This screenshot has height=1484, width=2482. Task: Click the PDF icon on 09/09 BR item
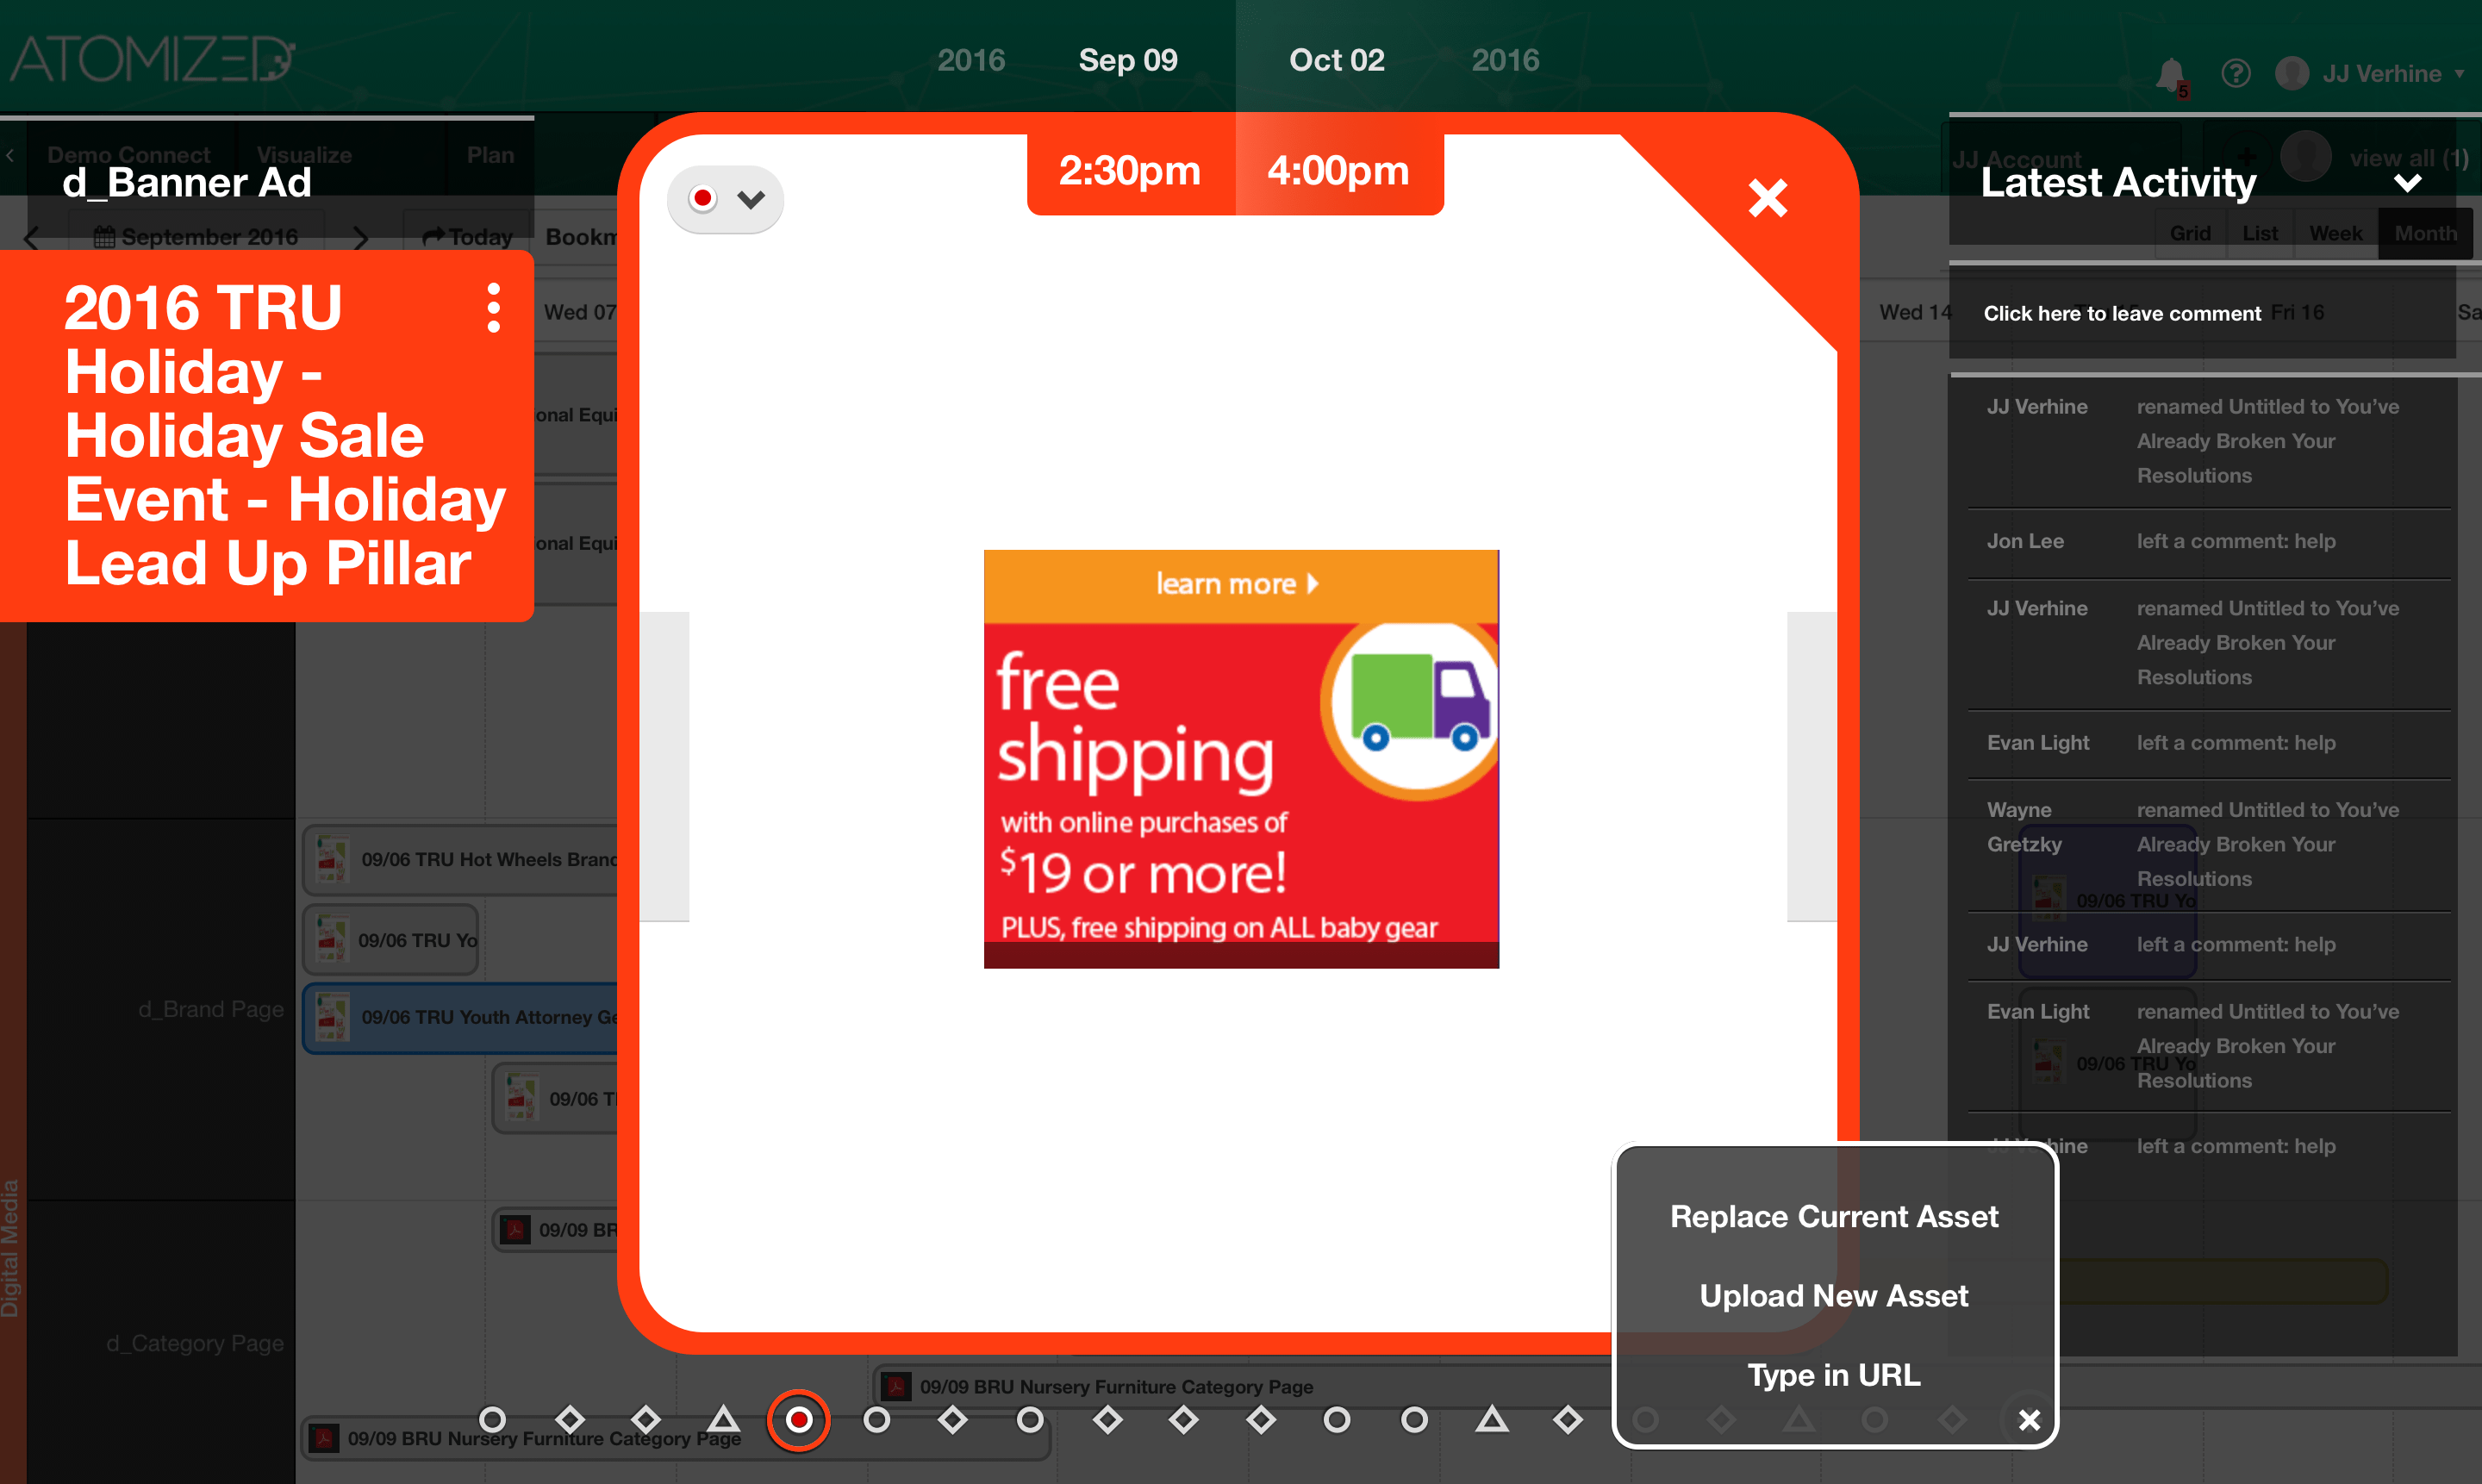[515, 1230]
